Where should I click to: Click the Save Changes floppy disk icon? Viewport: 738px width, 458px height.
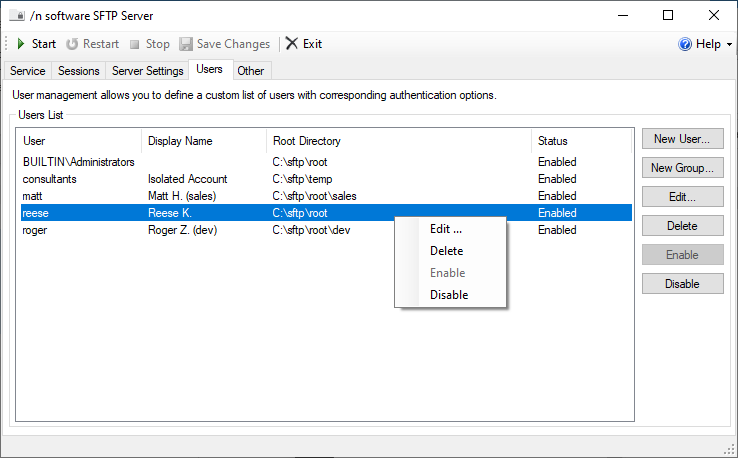coord(186,44)
